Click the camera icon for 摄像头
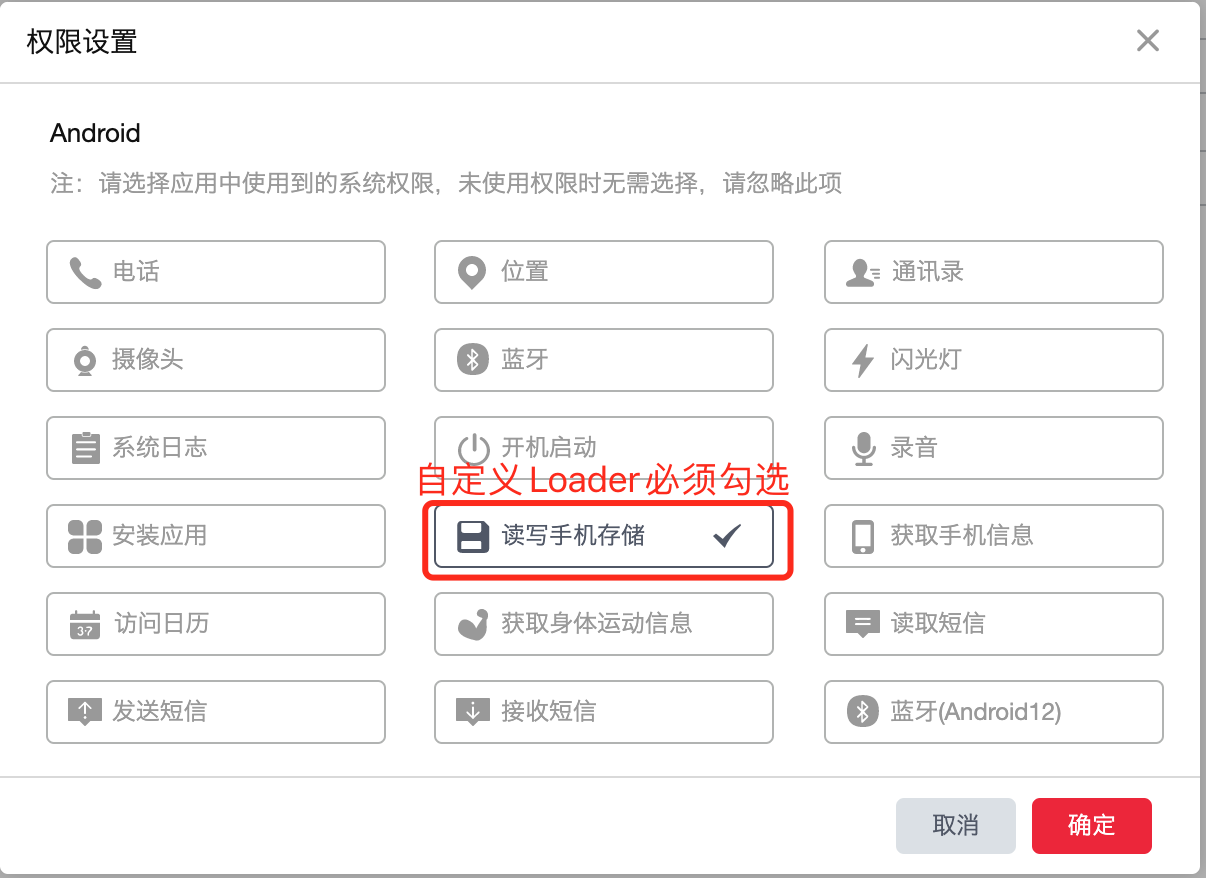 [x=85, y=360]
